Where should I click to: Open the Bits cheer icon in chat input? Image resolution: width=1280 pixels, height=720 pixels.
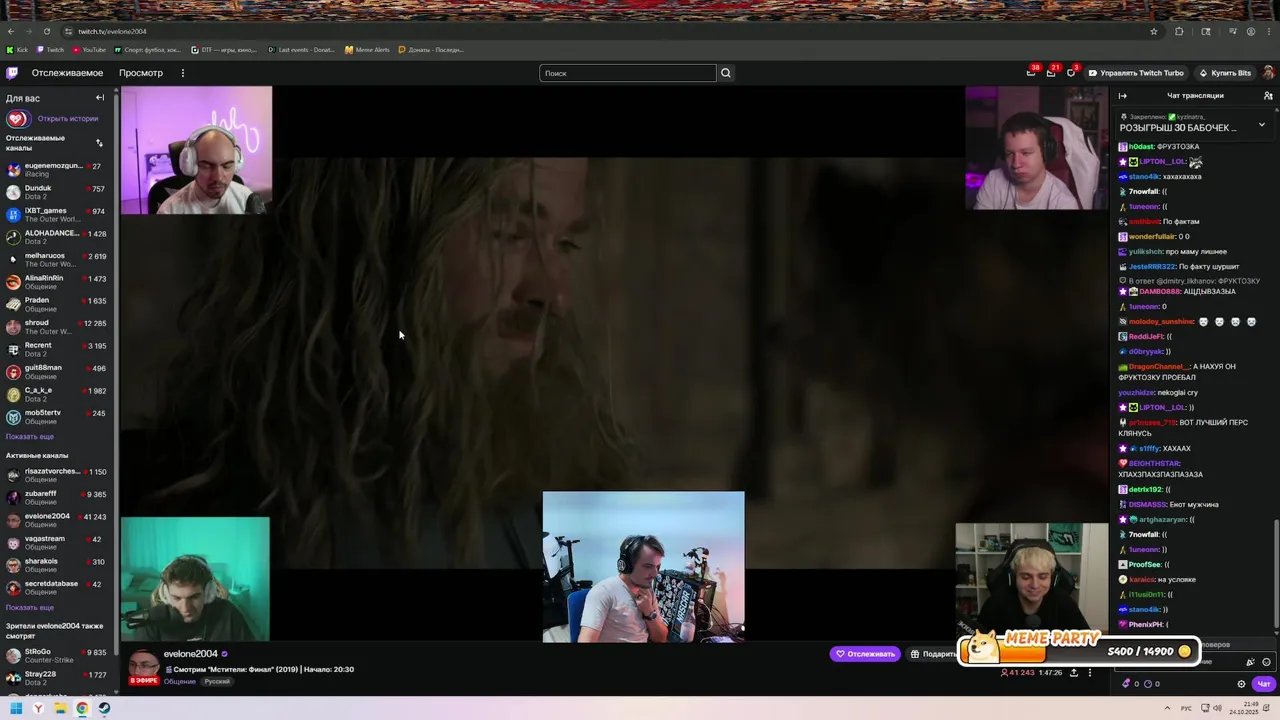point(1250,662)
